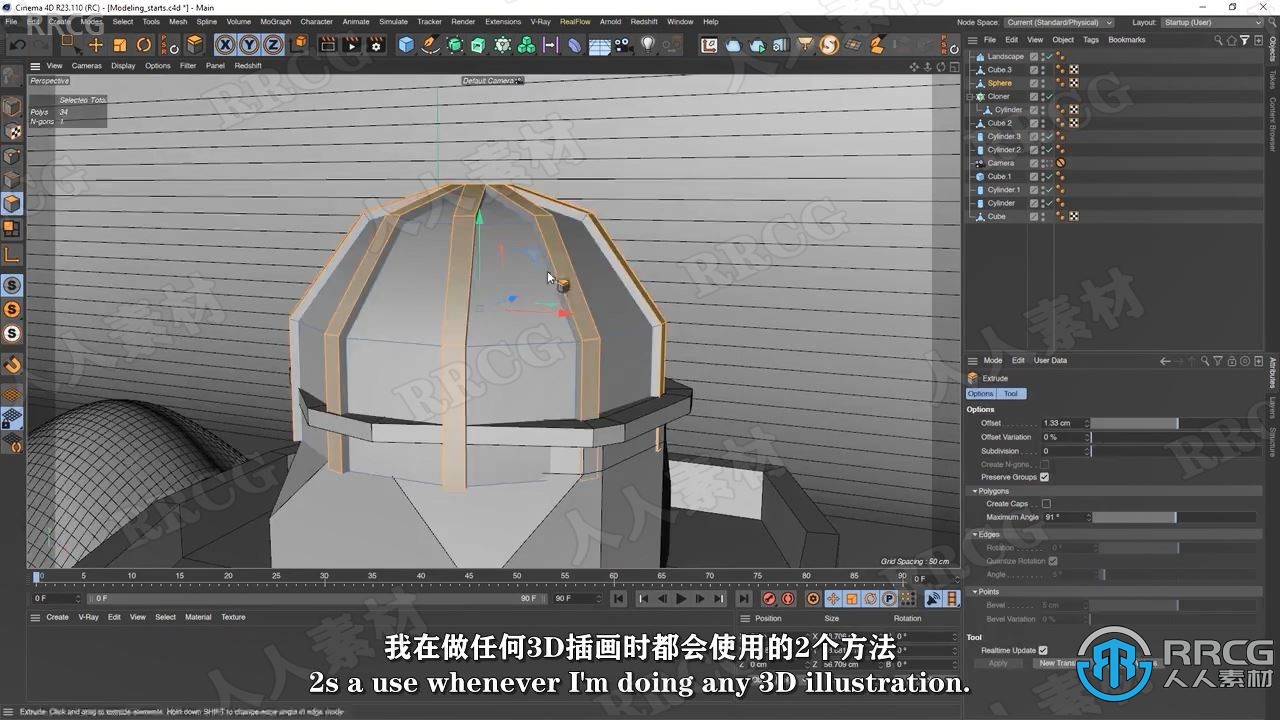The height and width of the screenshot is (720, 1280).
Task: Click the Takes side tab
Action: click(1272, 79)
